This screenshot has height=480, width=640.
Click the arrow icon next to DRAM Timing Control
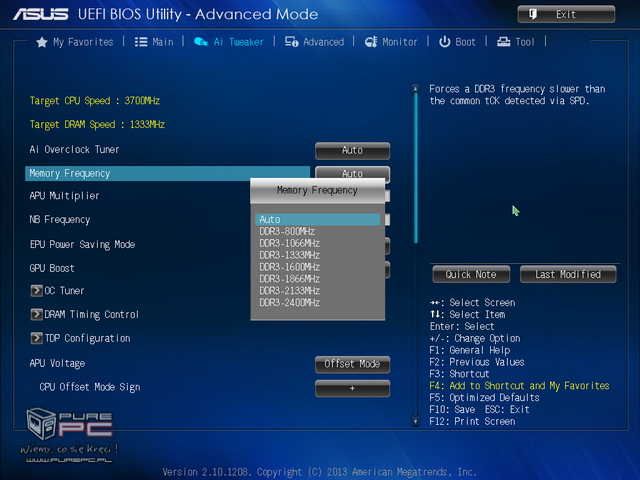click(36, 314)
